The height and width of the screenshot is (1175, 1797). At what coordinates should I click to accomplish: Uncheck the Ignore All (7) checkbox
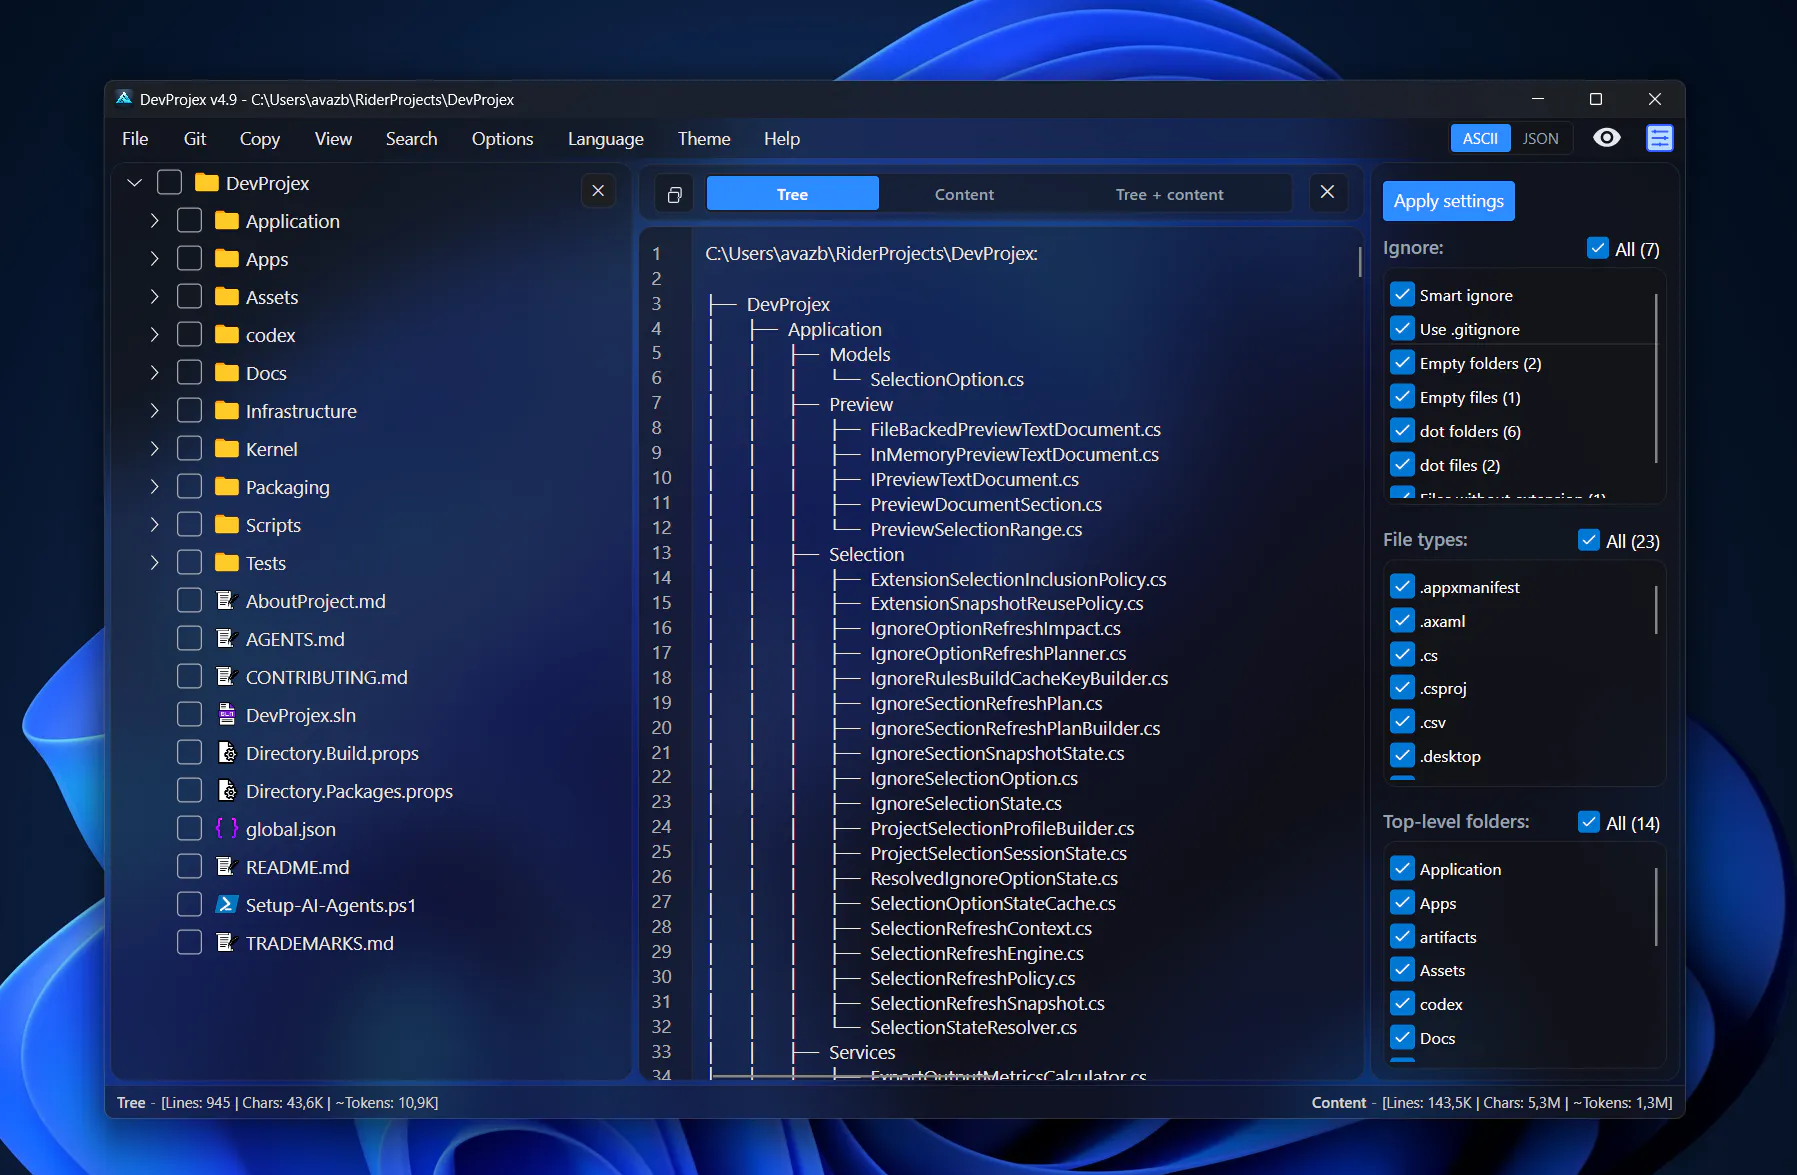[1598, 248]
